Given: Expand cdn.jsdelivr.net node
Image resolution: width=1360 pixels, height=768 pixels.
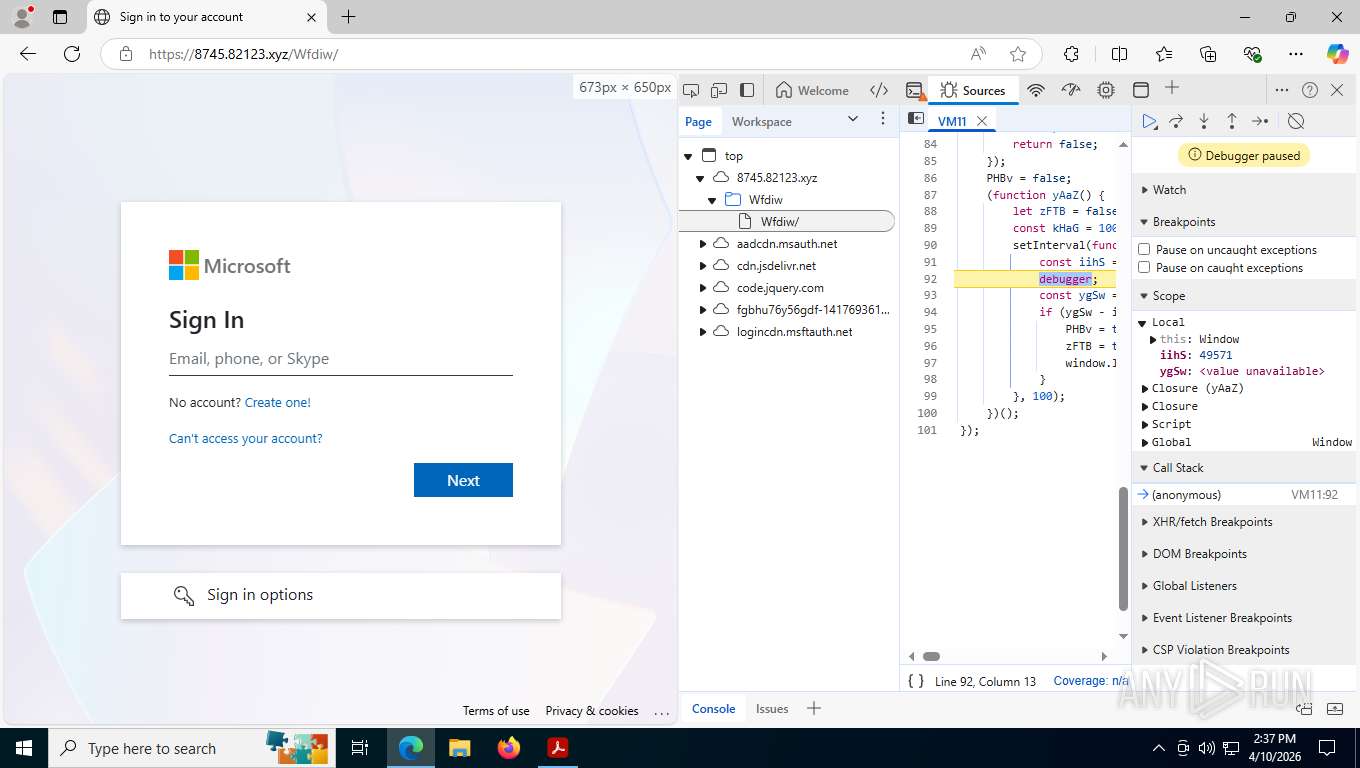Looking at the screenshot, I should (703, 266).
